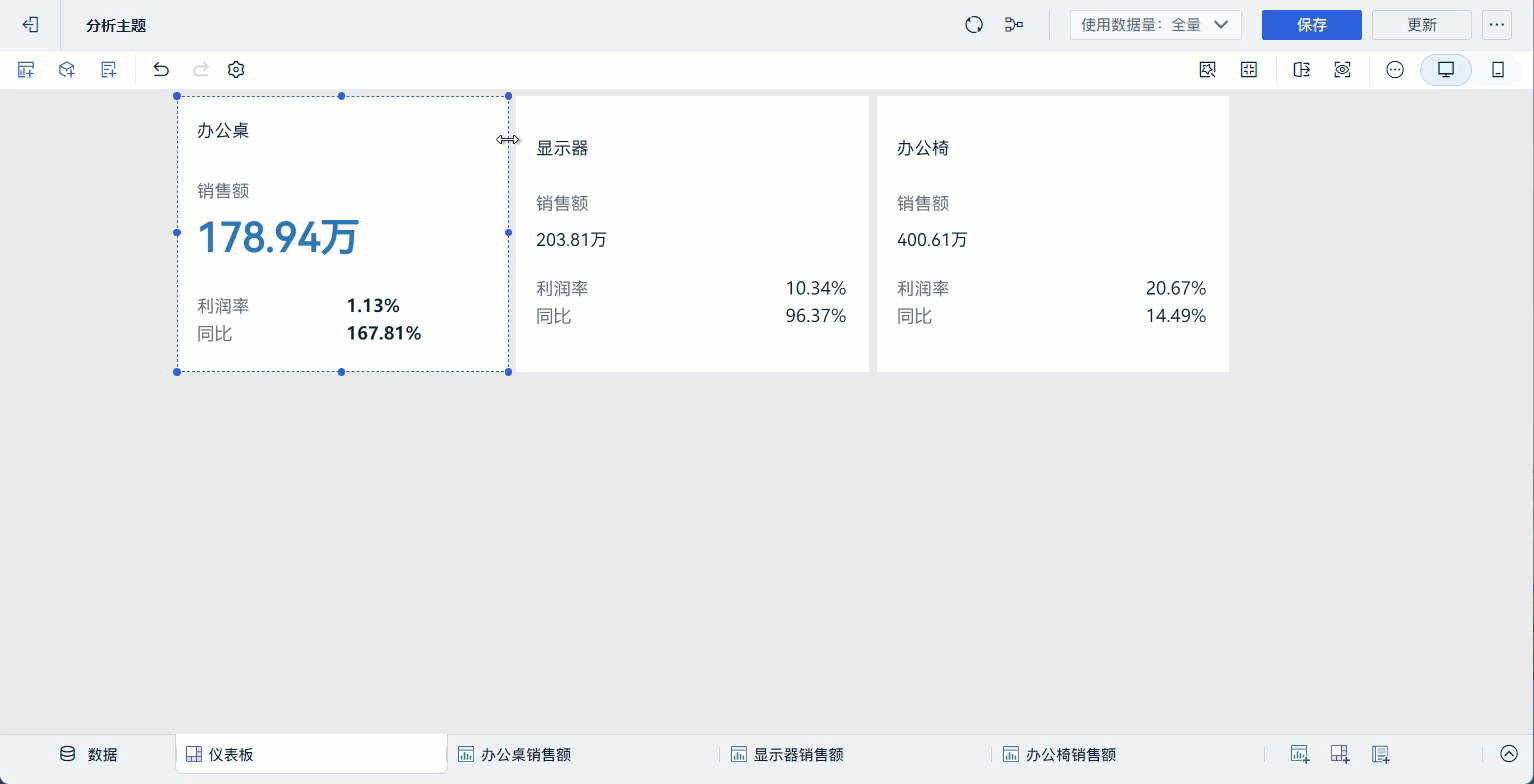1534x784 pixels.
Task: Click the 1.13% profit rate value
Action: (373, 306)
